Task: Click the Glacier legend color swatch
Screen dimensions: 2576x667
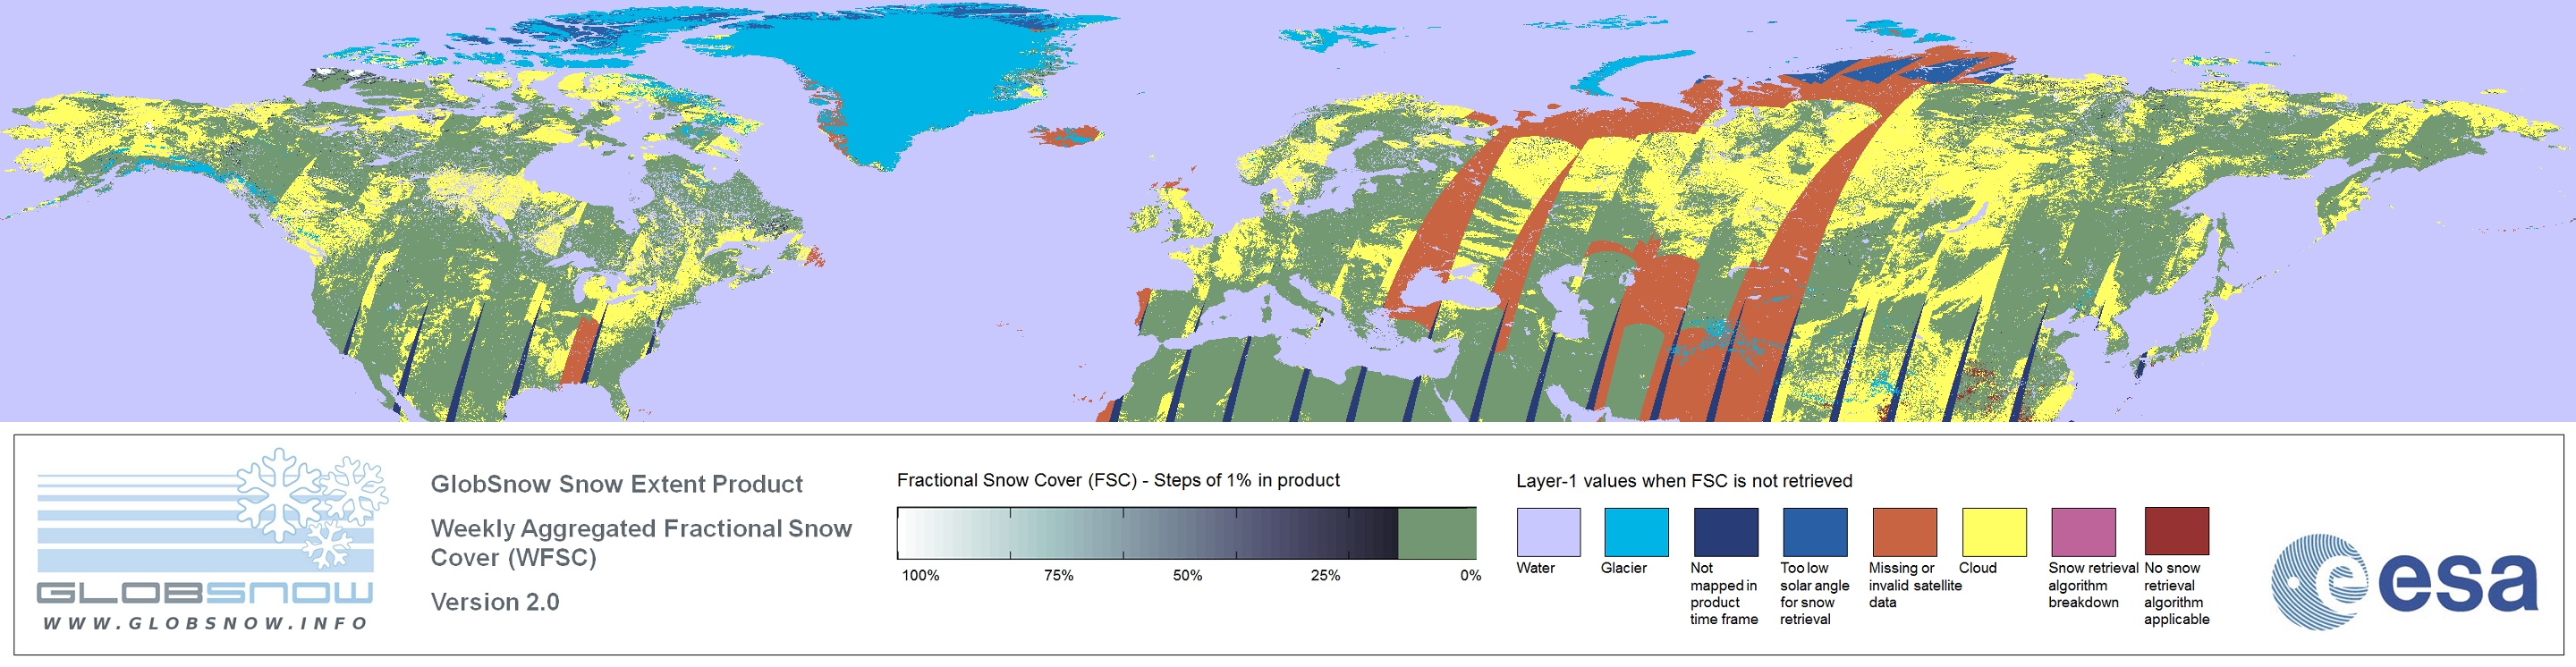Action: [x=1636, y=532]
